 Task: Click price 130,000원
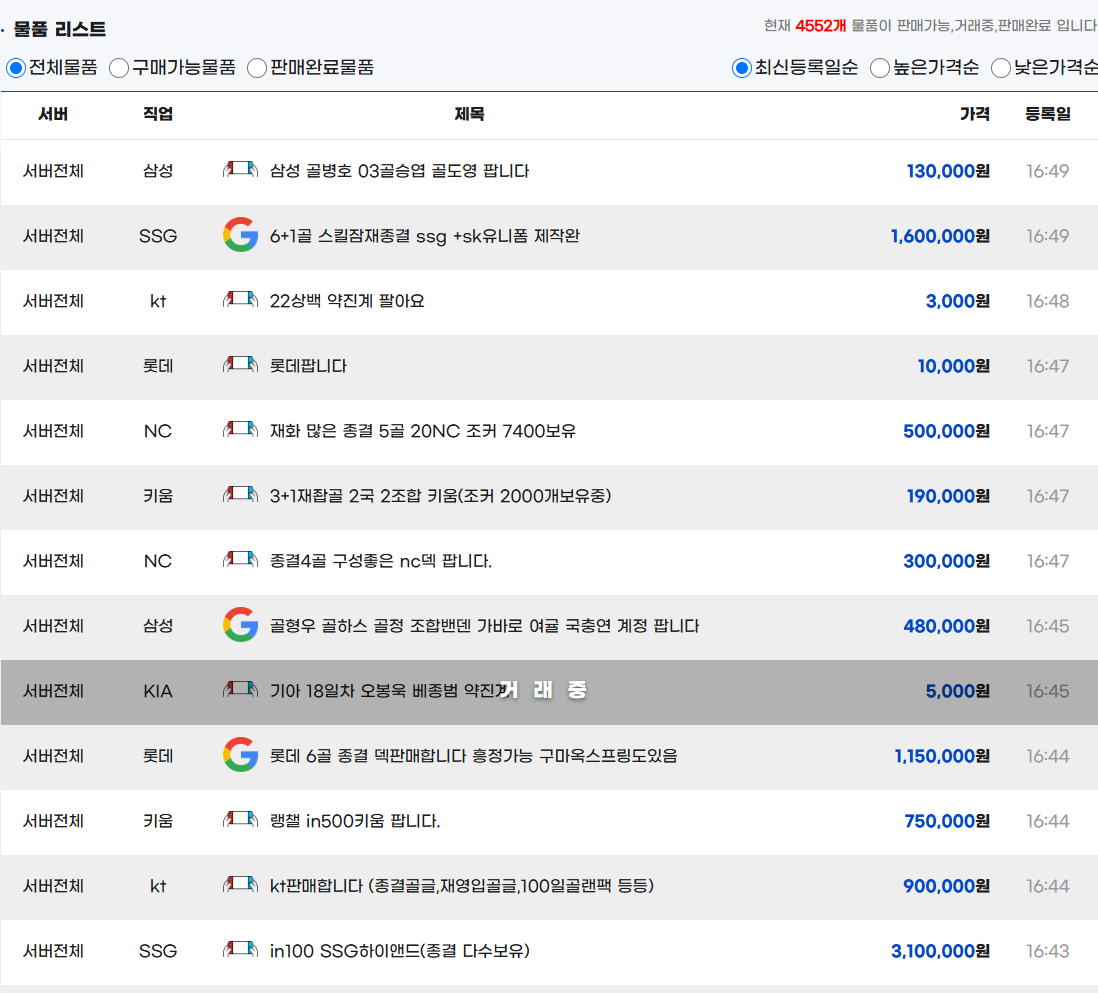tap(948, 171)
